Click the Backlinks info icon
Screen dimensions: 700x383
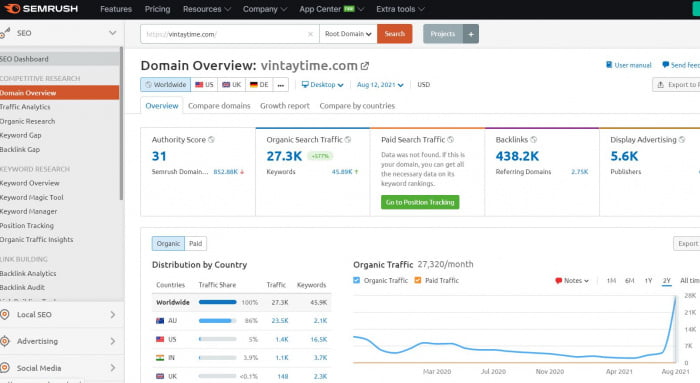click(533, 140)
